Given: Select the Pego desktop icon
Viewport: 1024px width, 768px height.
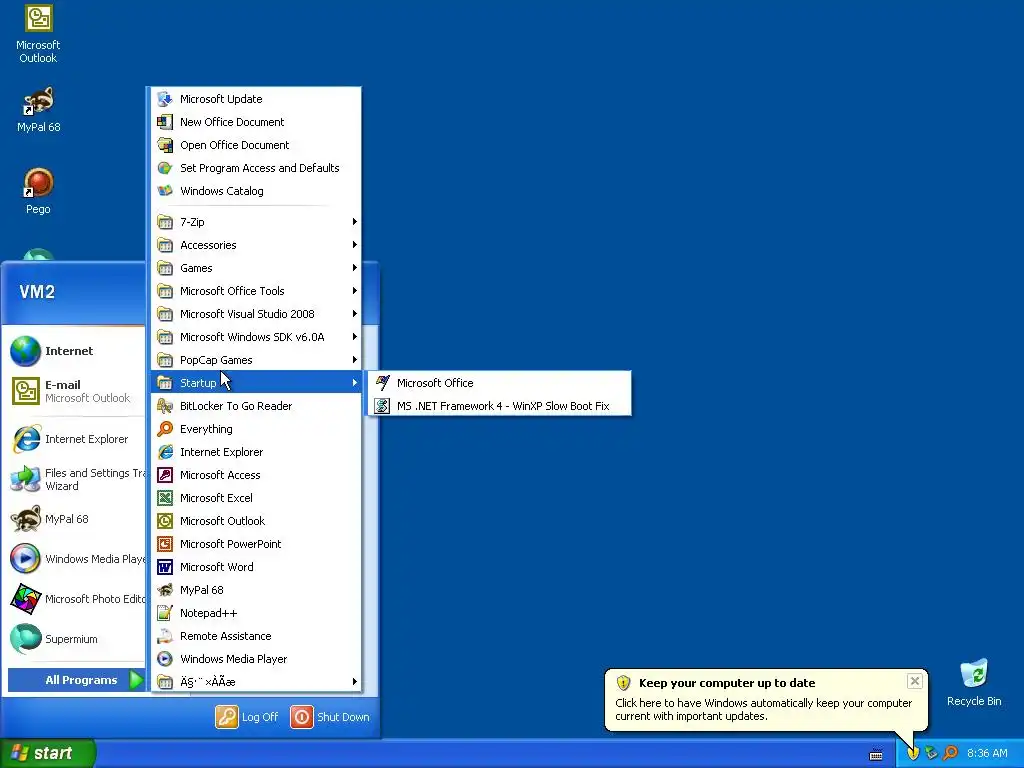Looking at the screenshot, I should [x=38, y=191].
